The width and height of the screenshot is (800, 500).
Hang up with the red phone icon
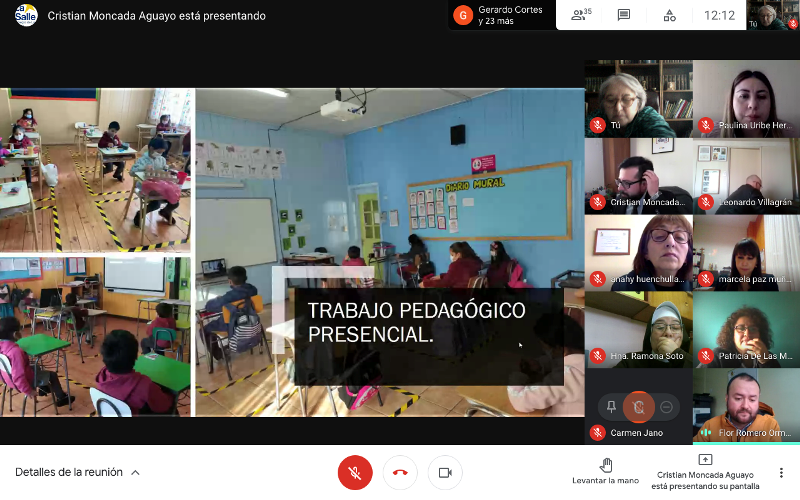pyautogui.click(x=400, y=472)
